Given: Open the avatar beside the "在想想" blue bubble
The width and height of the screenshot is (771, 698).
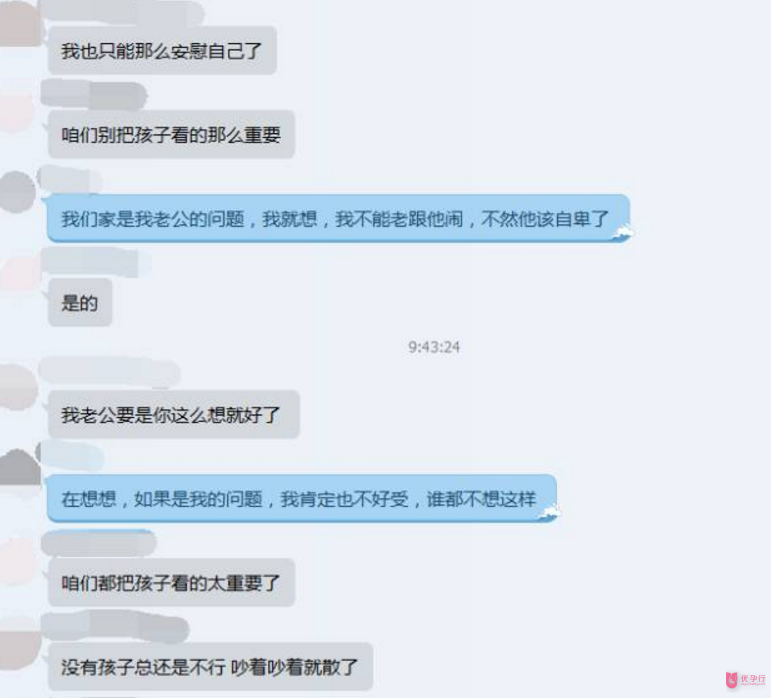Looking at the screenshot, I should pyautogui.click(x=20, y=468).
